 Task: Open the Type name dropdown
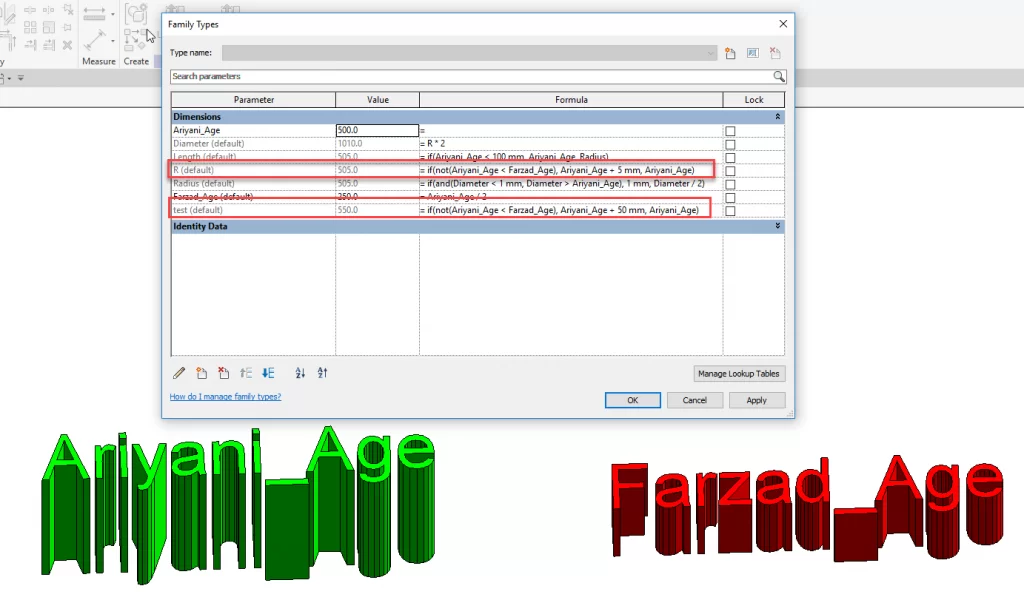[x=711, y=53]
